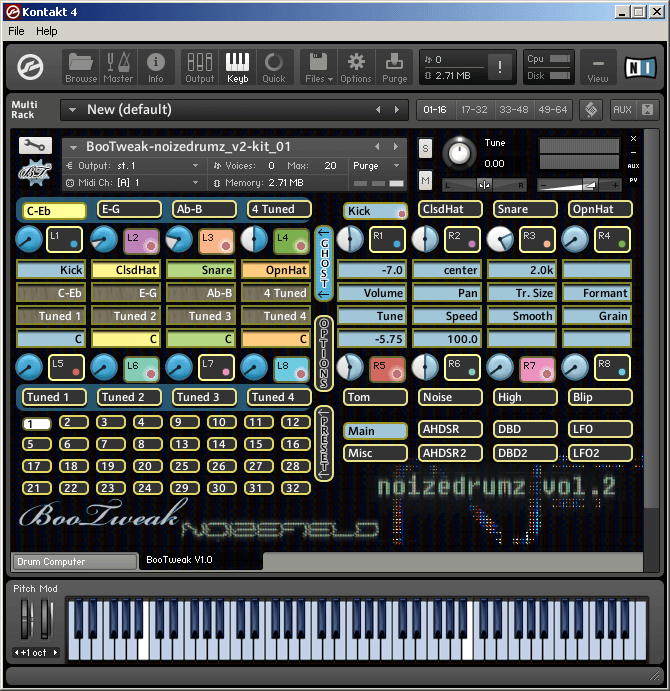Toggle the AUX button in rack header

coord(622,110)
